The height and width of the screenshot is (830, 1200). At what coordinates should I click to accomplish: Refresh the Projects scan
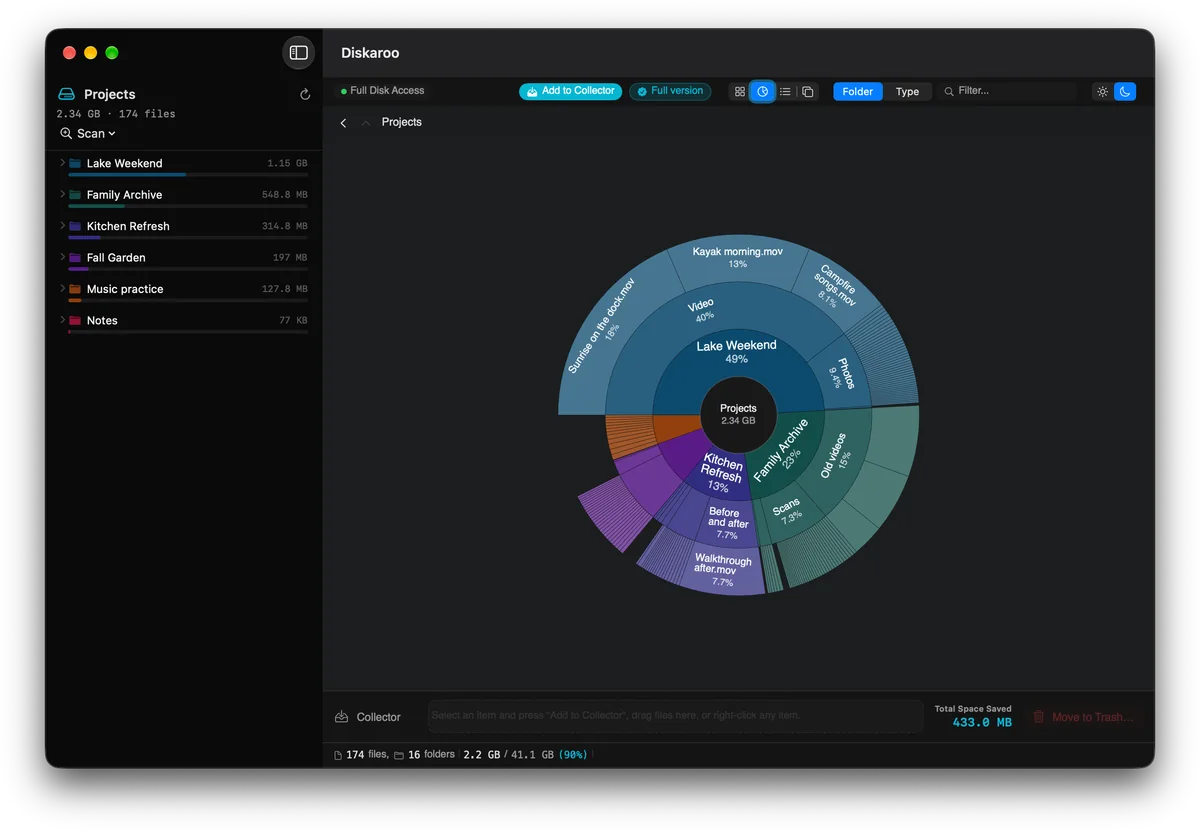point(305,95)
